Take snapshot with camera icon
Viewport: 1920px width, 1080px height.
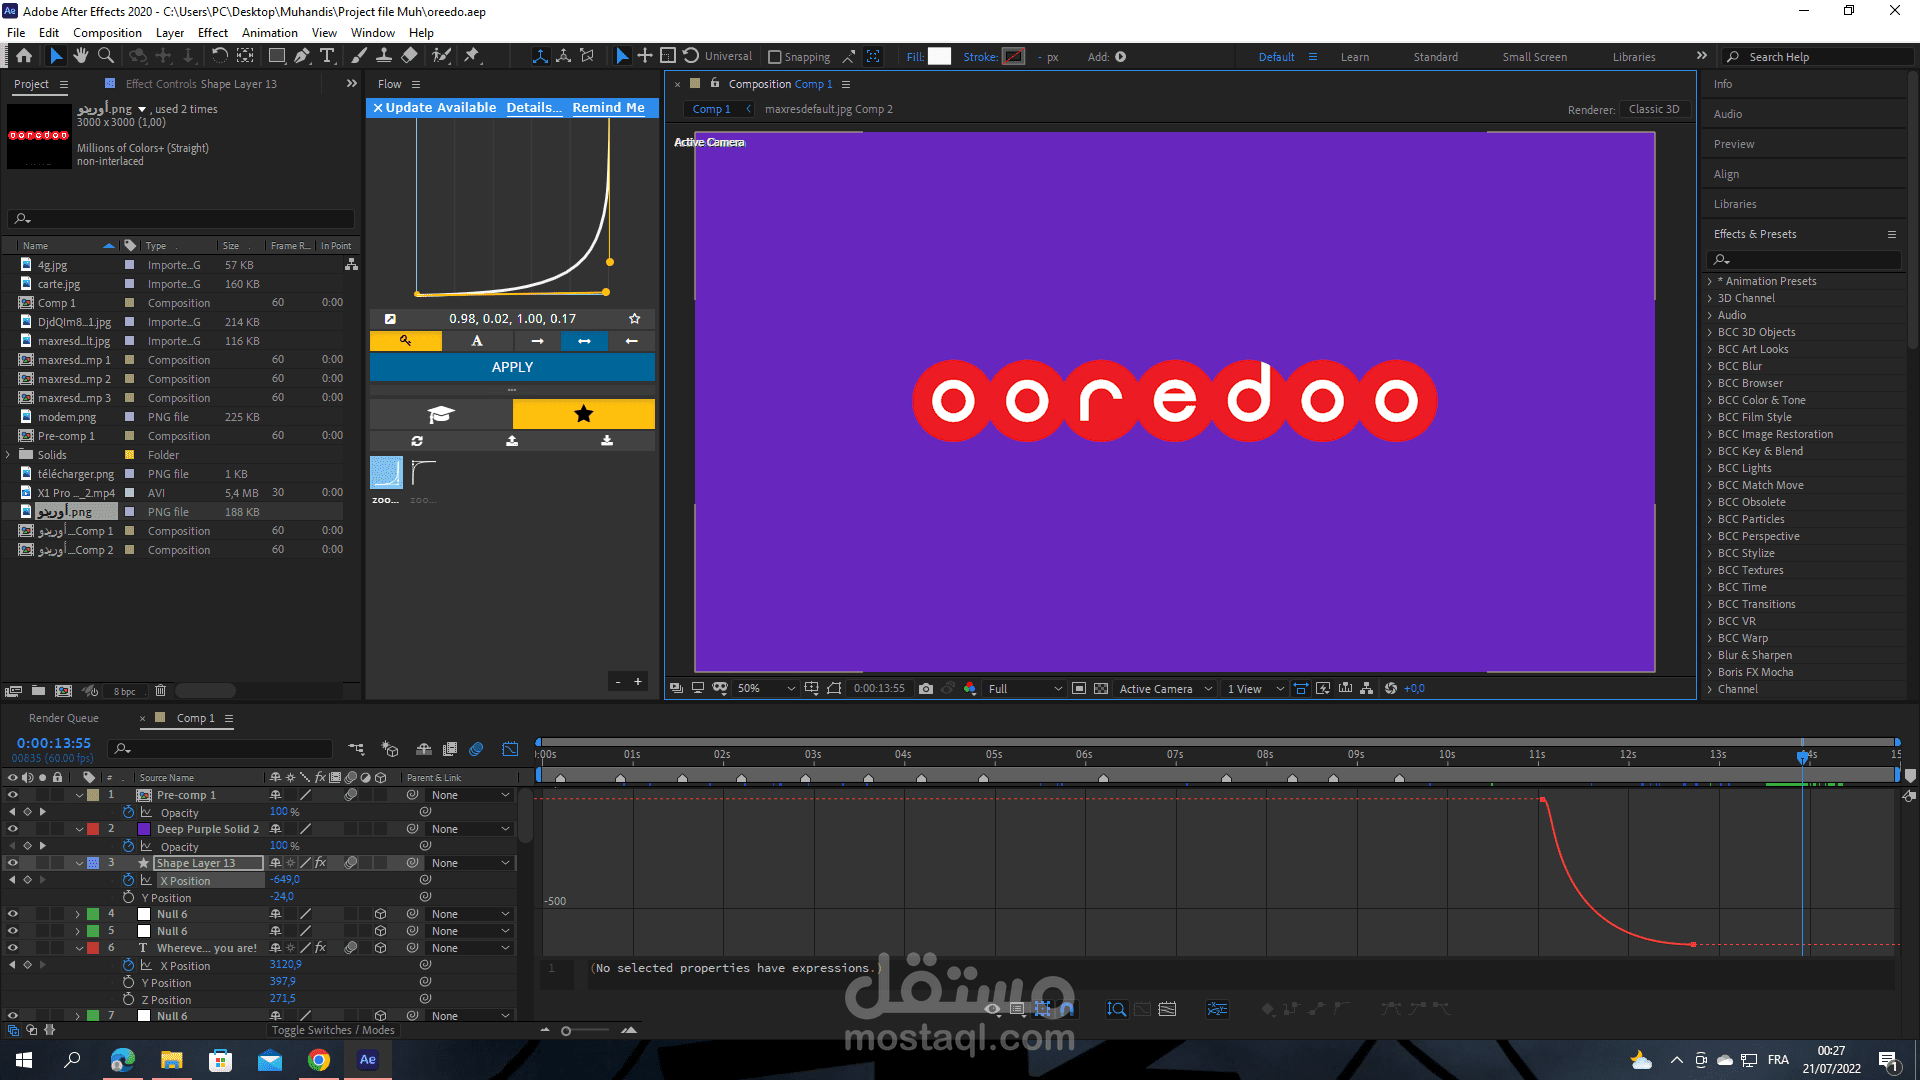[x=926, y=689]
